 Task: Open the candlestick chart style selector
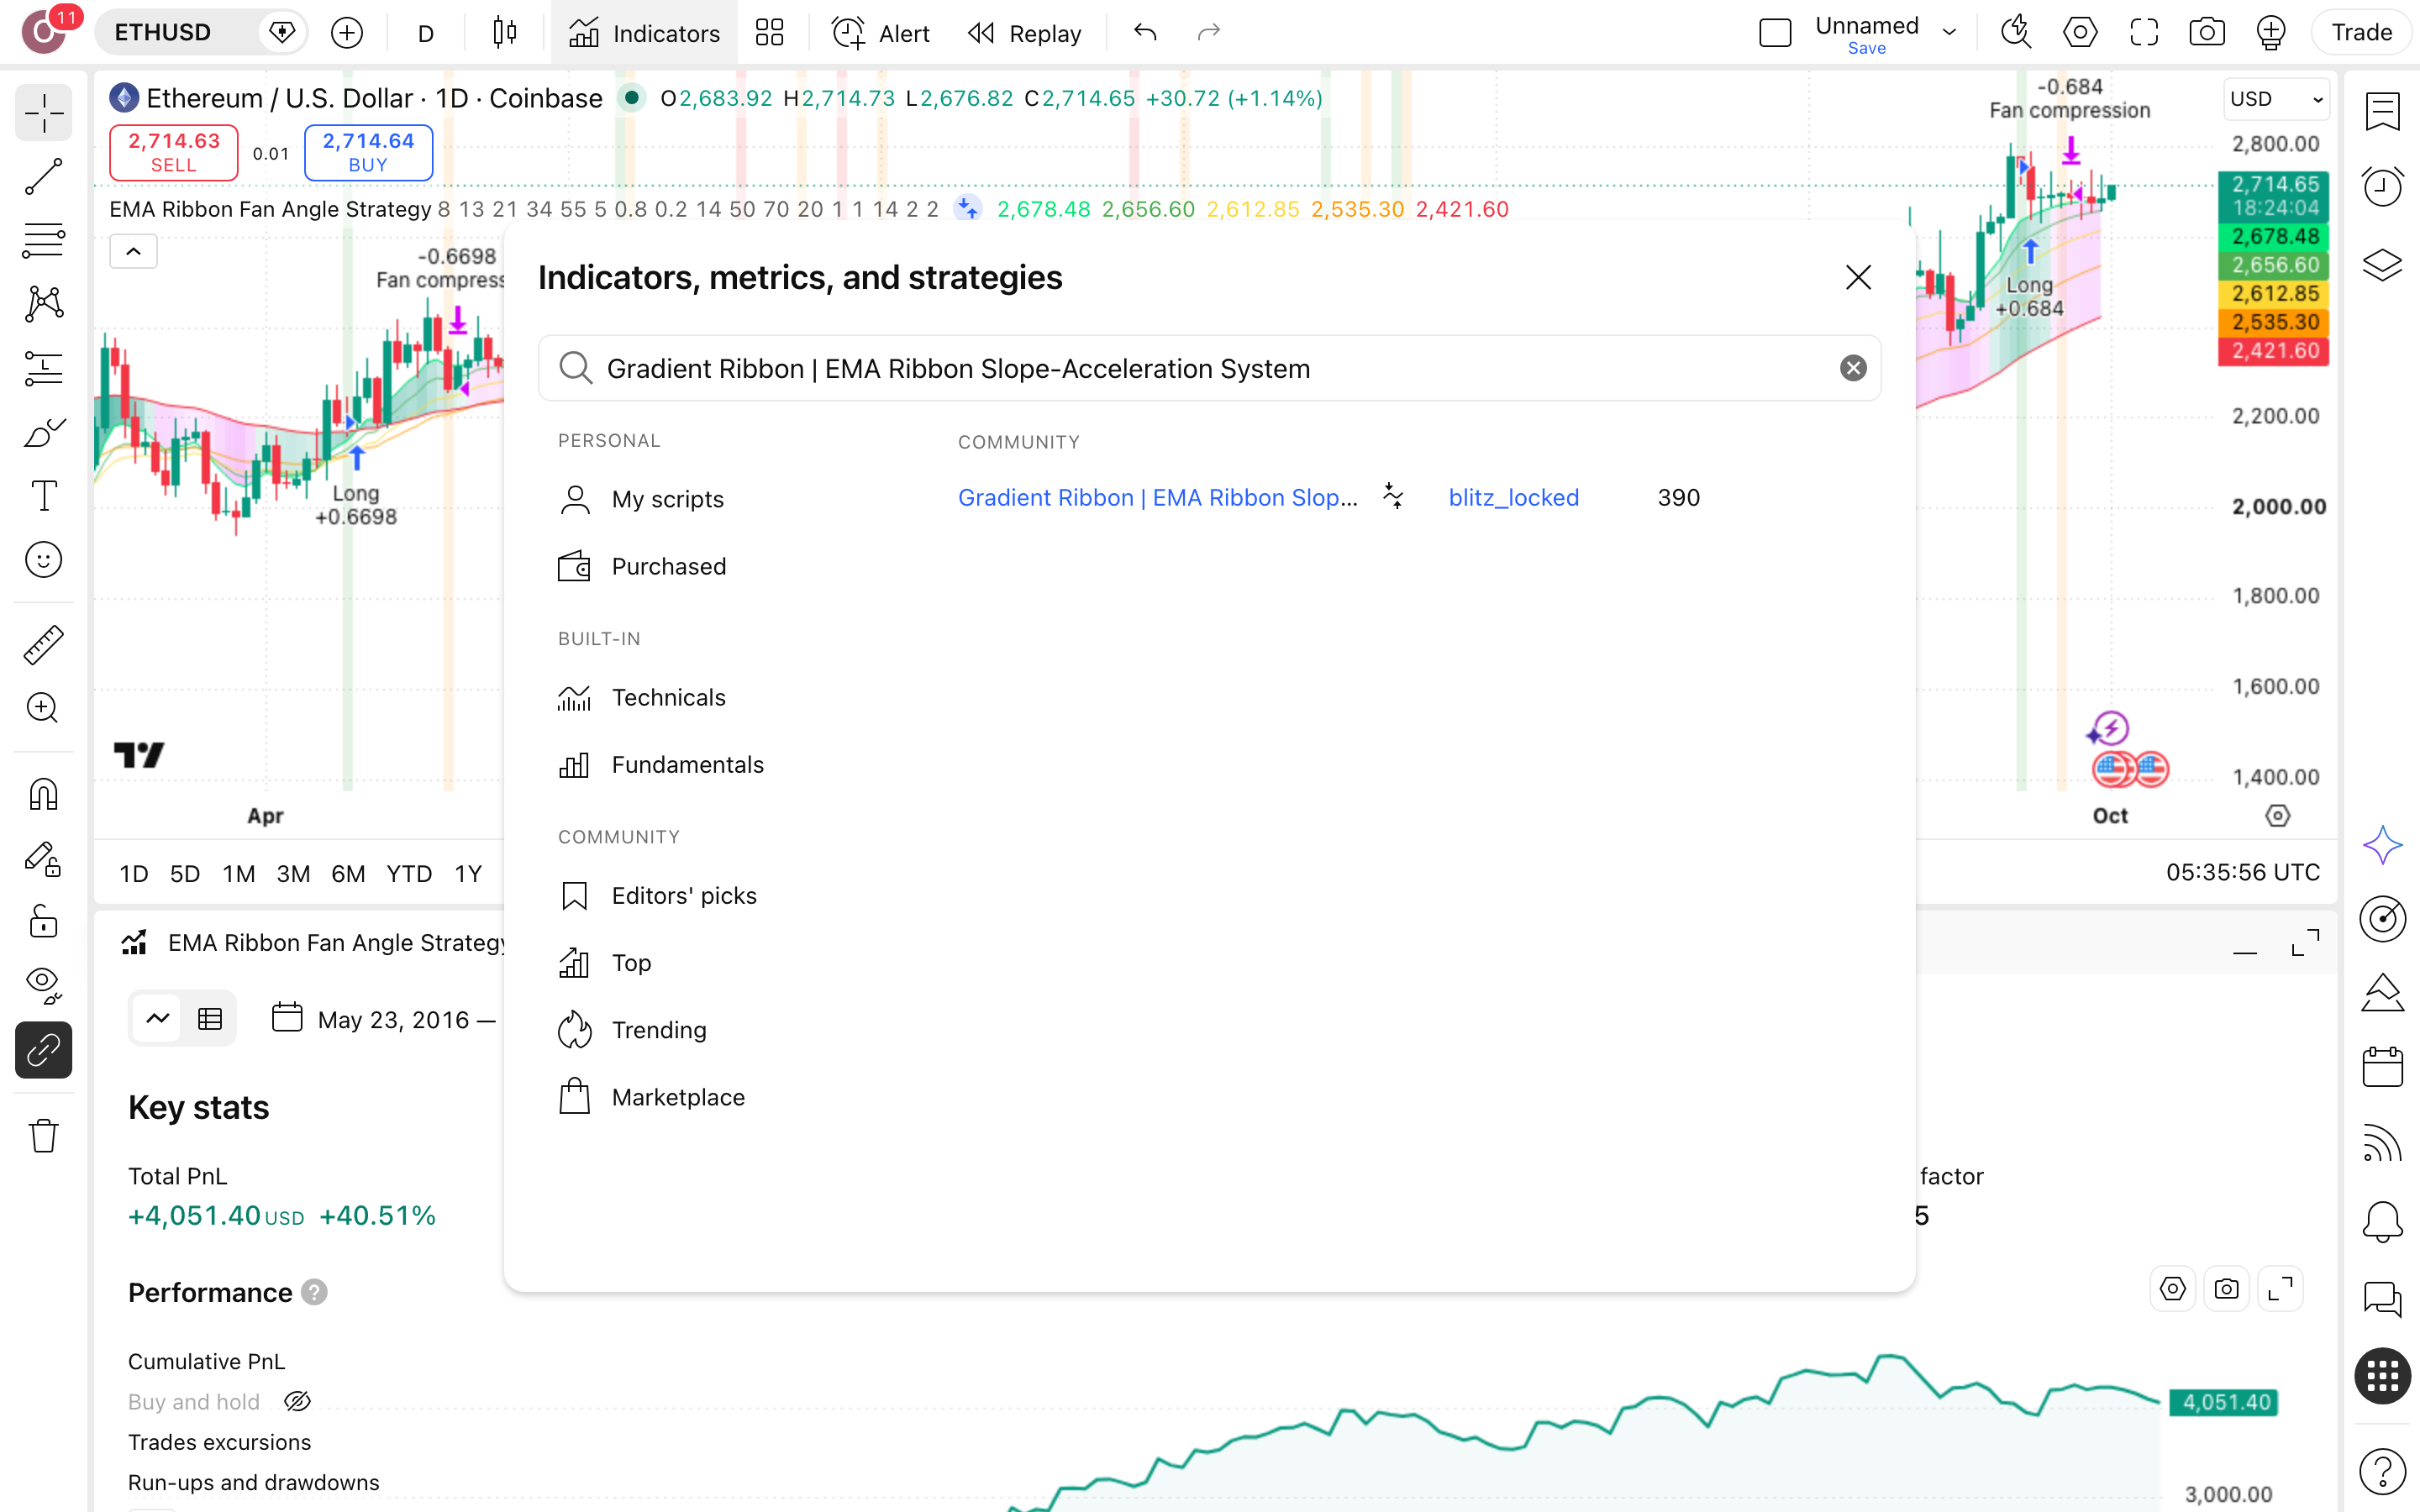505,33
